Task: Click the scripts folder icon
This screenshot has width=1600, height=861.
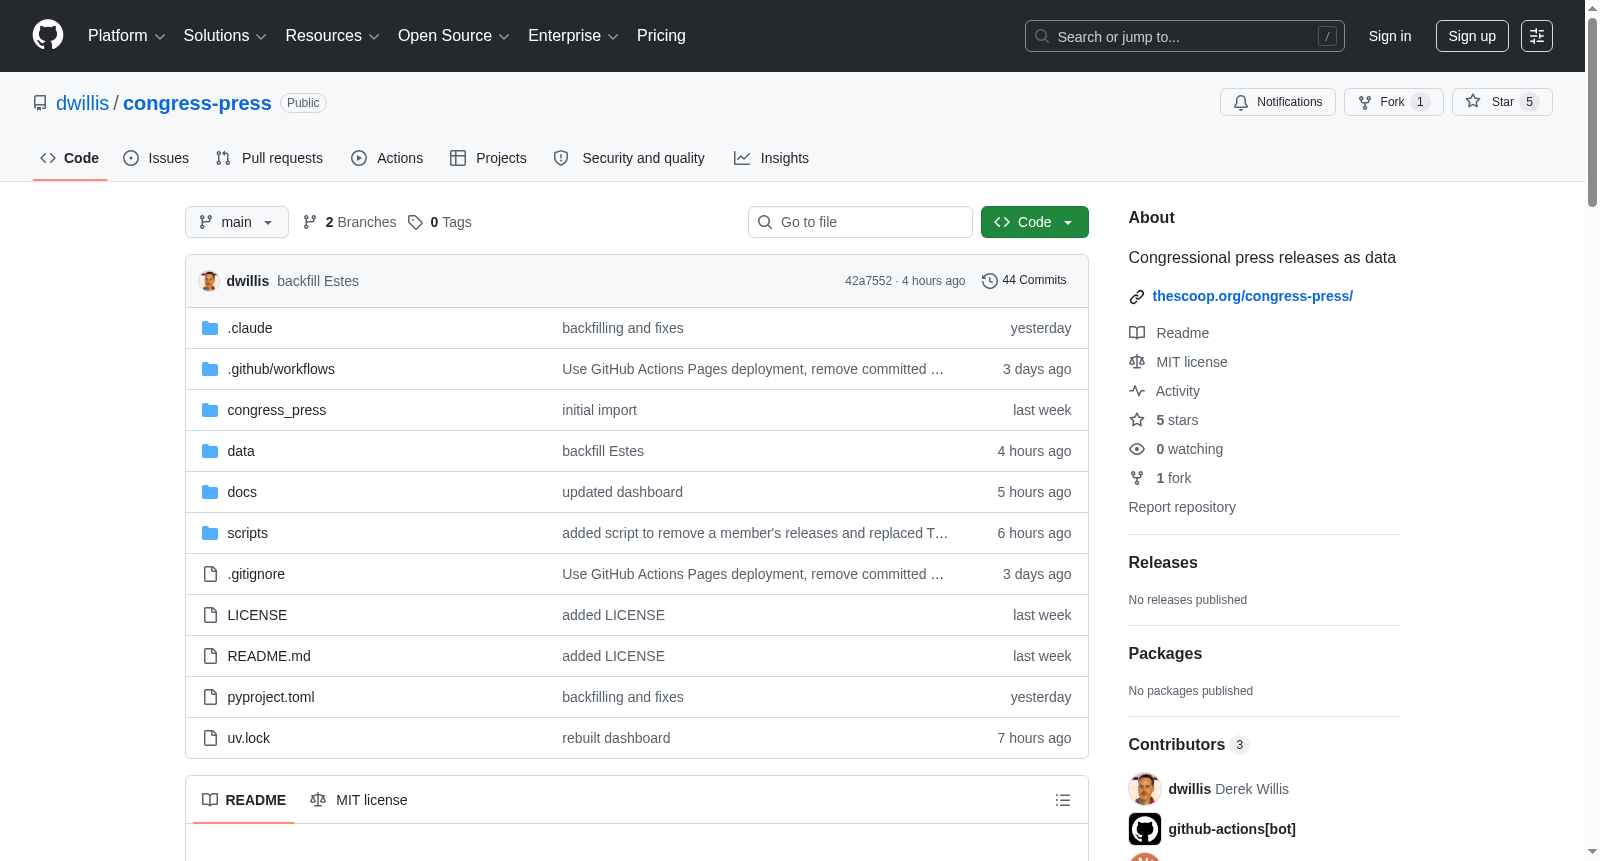Action: click(210, 533)
